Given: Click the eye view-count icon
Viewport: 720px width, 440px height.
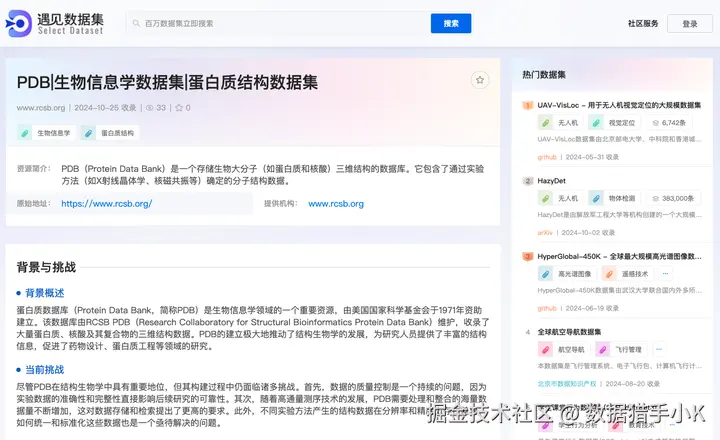Looking at the screenshot, I should click(150, 108).
